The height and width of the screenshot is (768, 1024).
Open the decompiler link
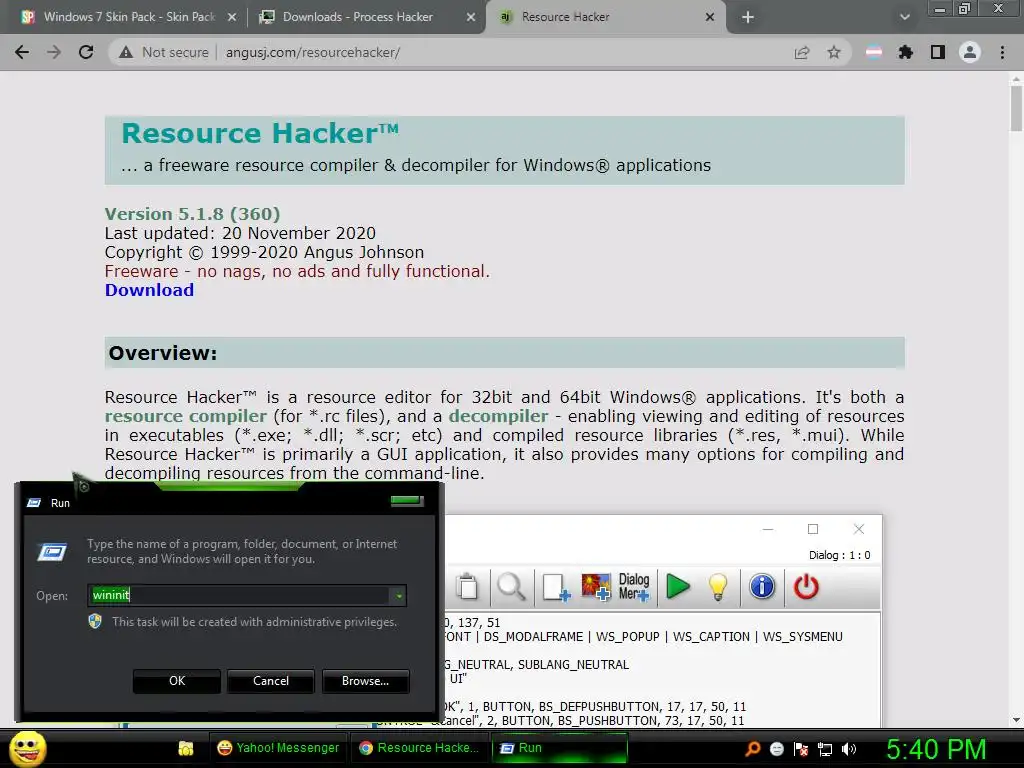[498, 416]
